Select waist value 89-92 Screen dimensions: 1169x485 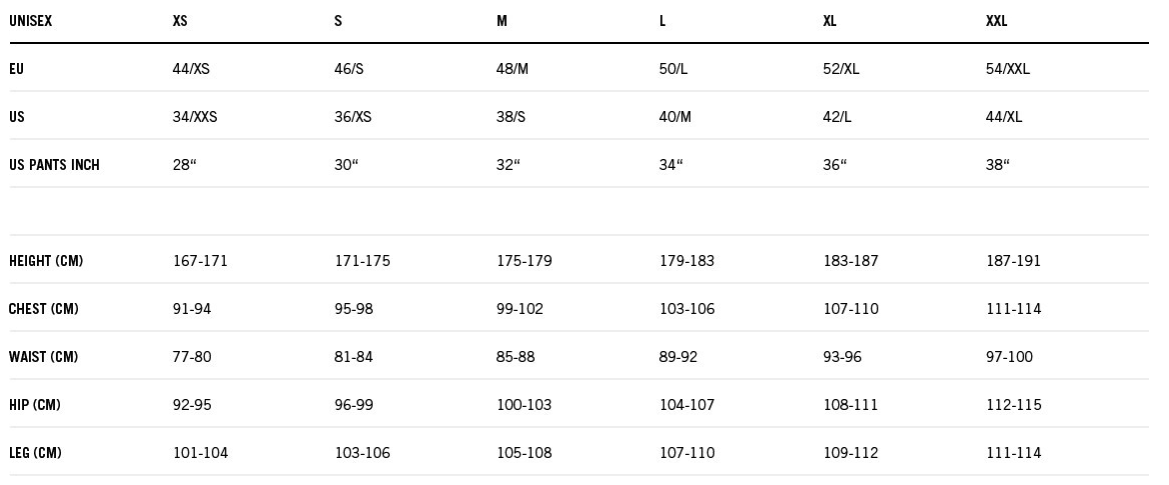tap(678, 357)
